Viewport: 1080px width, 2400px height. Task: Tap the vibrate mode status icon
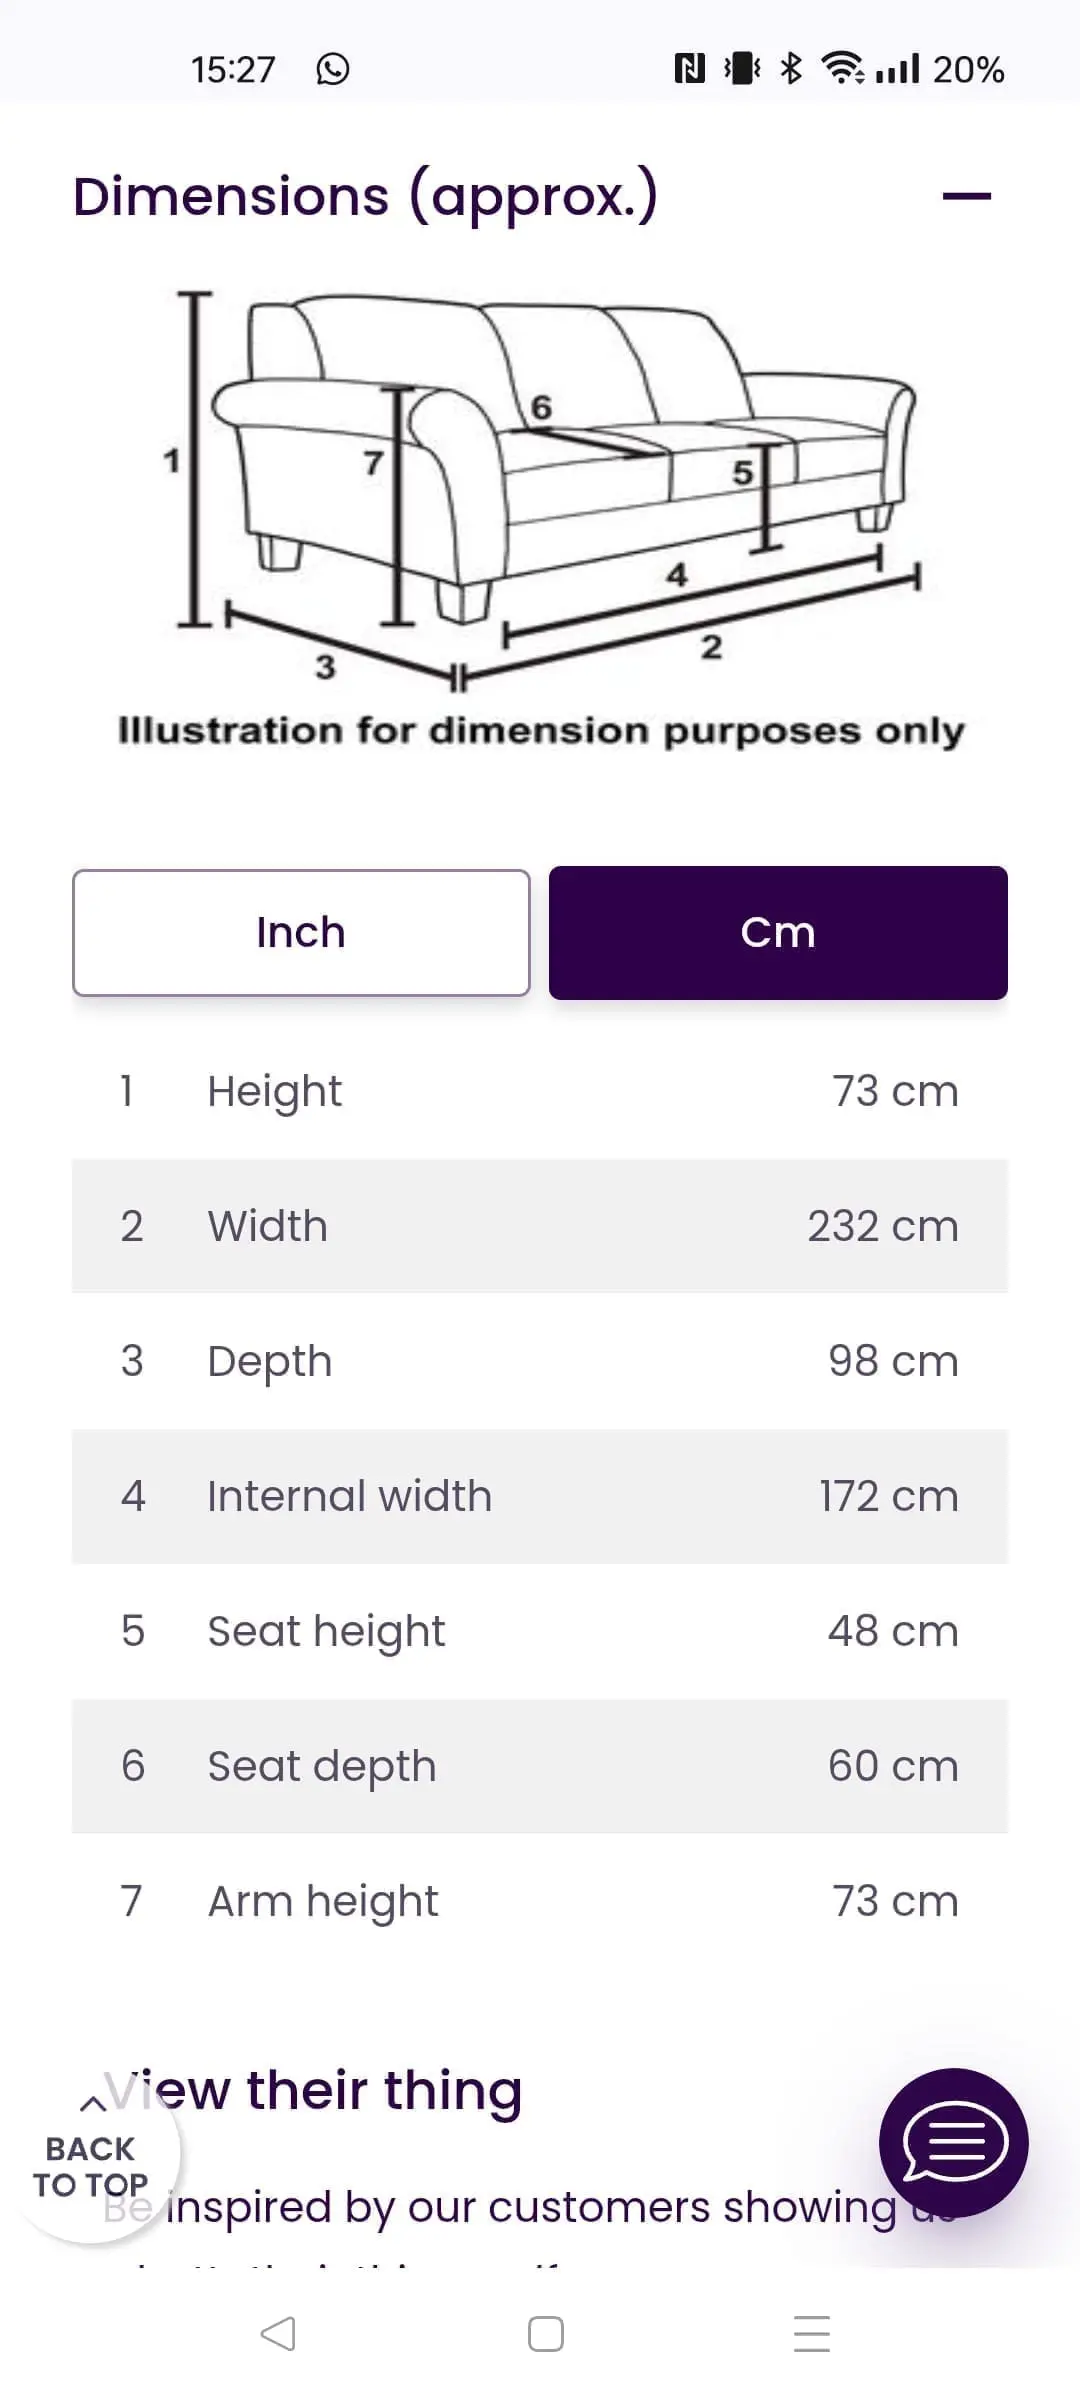coord(741,68)
